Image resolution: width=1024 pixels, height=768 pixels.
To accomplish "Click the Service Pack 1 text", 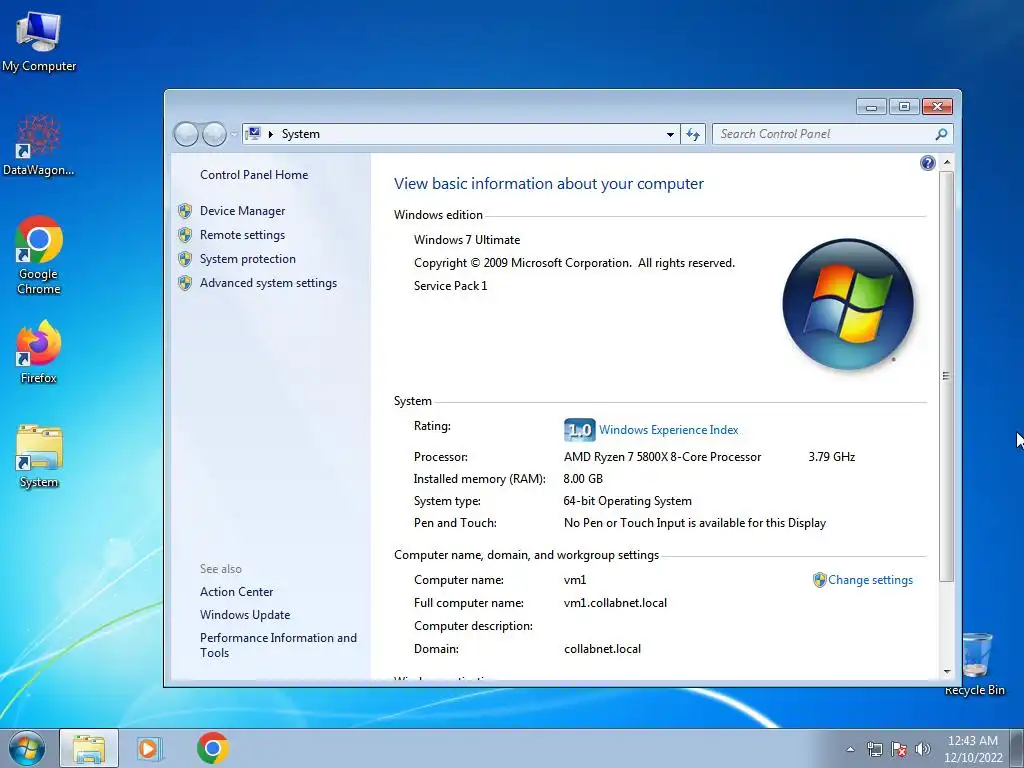I will pos(450,285).
